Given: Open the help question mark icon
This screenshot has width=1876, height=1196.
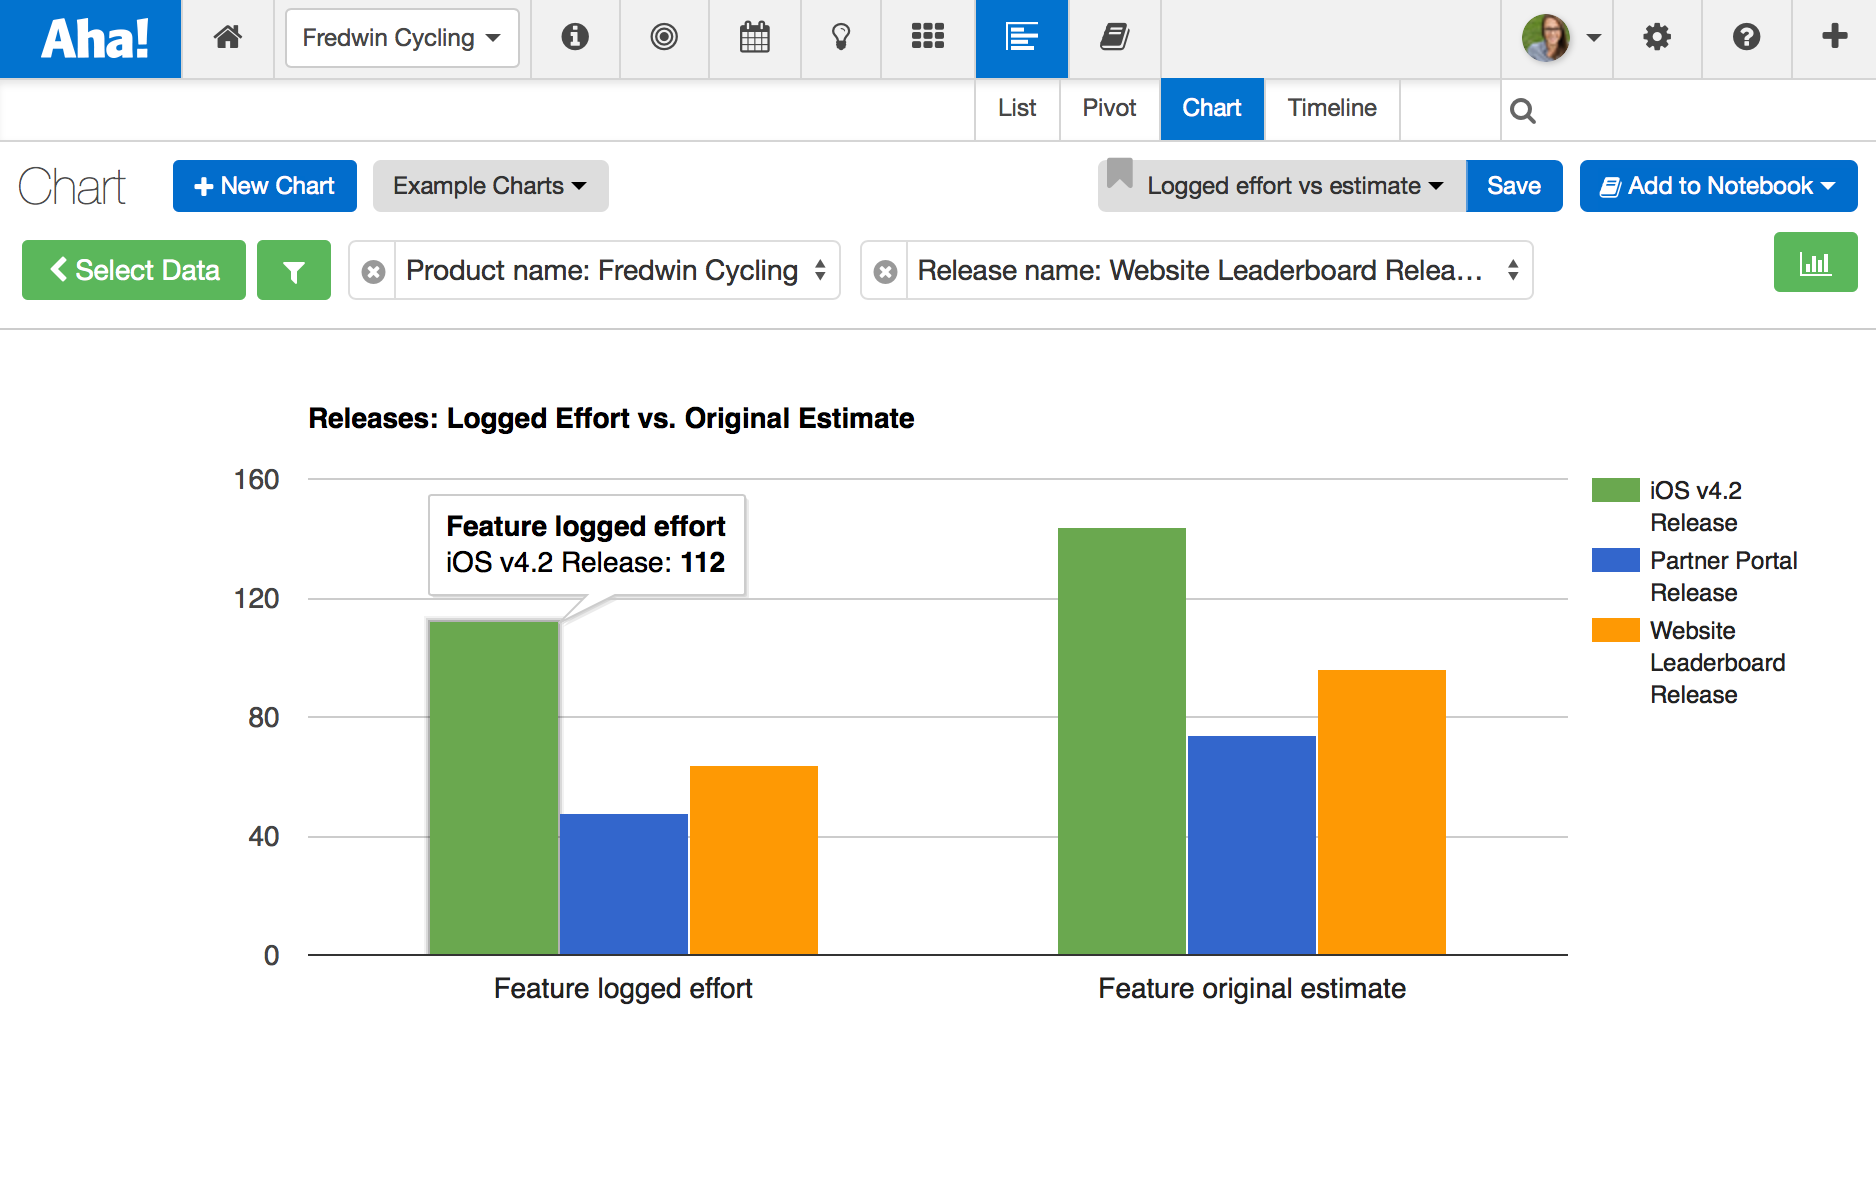Looking at the screenshot, I should [x=1746, y=37].
